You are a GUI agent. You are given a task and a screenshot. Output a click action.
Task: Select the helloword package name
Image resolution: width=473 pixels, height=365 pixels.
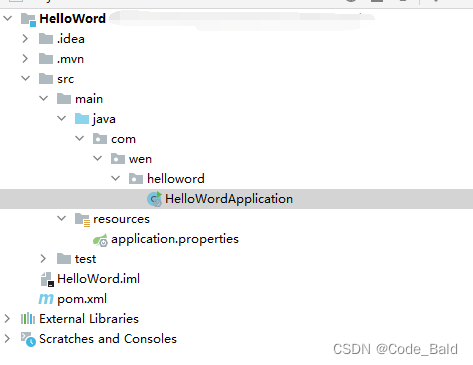176,179
